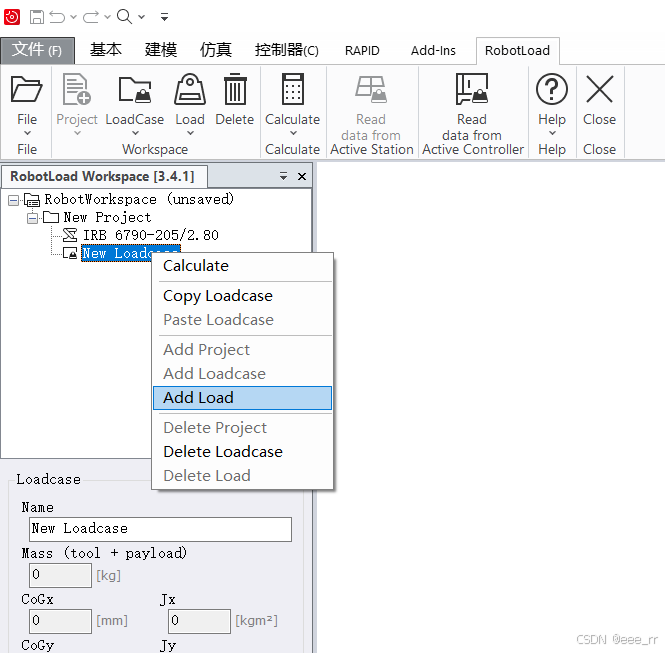Viewport: 665px width, 653px height.
Task: Click the LoadCase ribbon icon
Action: point(134,89)
